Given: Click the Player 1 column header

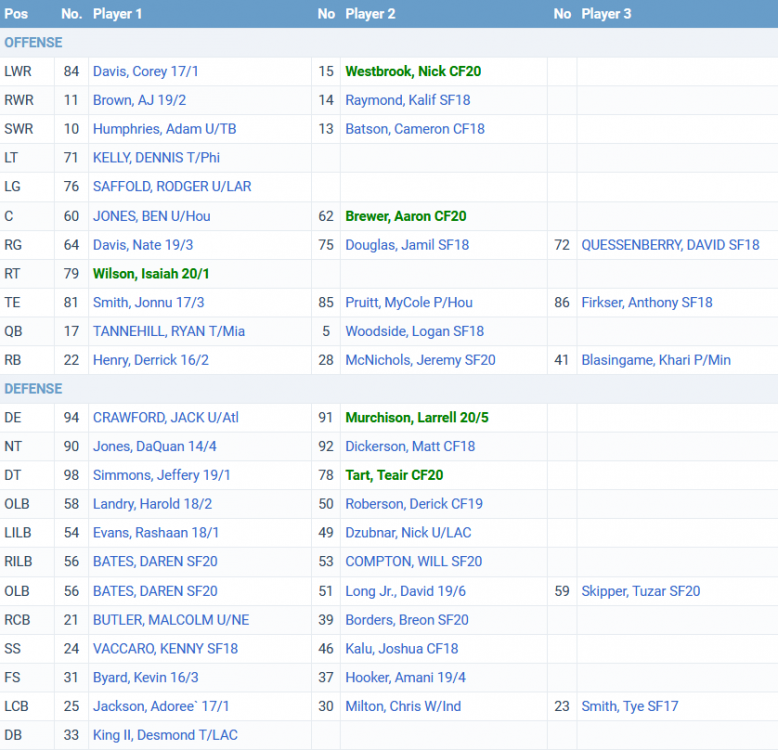Looking at the screenshot, I should click(x=117, y=14).
